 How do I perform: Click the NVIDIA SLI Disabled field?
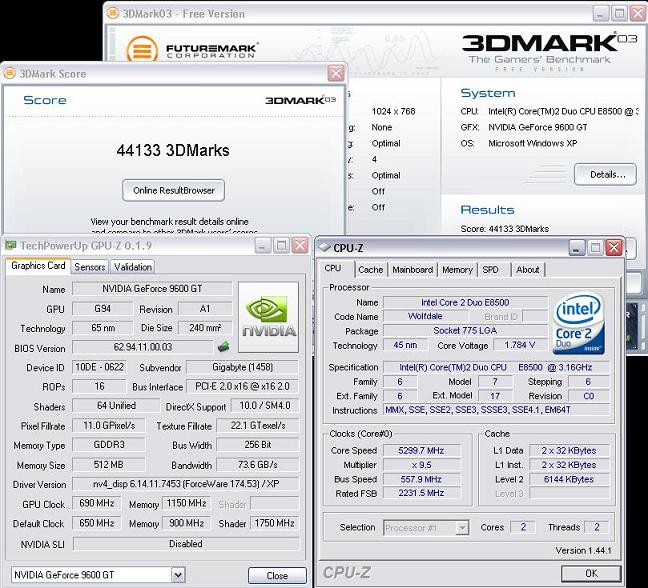point(186,543)
